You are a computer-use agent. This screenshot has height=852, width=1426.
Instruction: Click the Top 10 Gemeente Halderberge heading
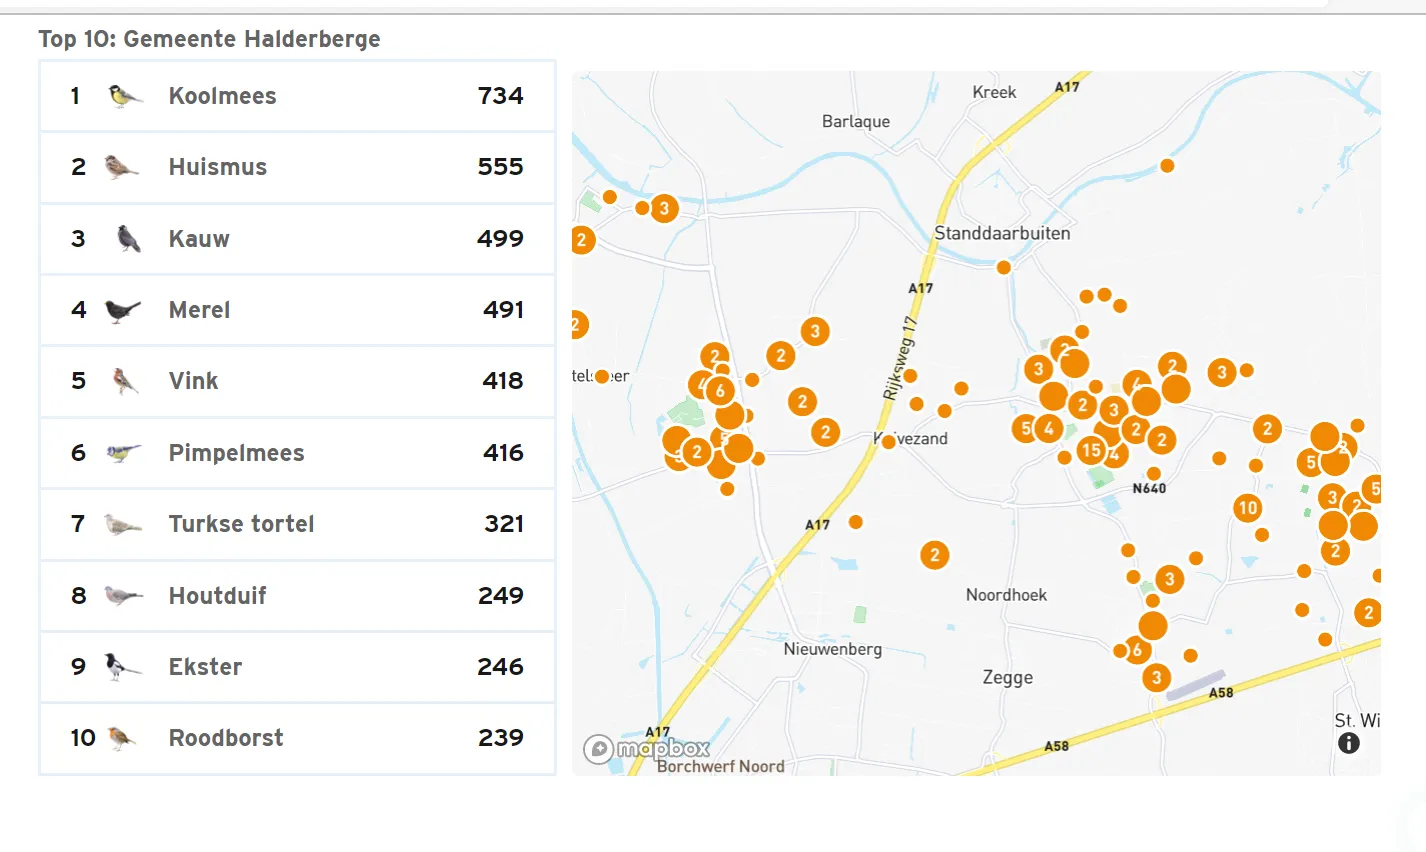tap(209, 39)
